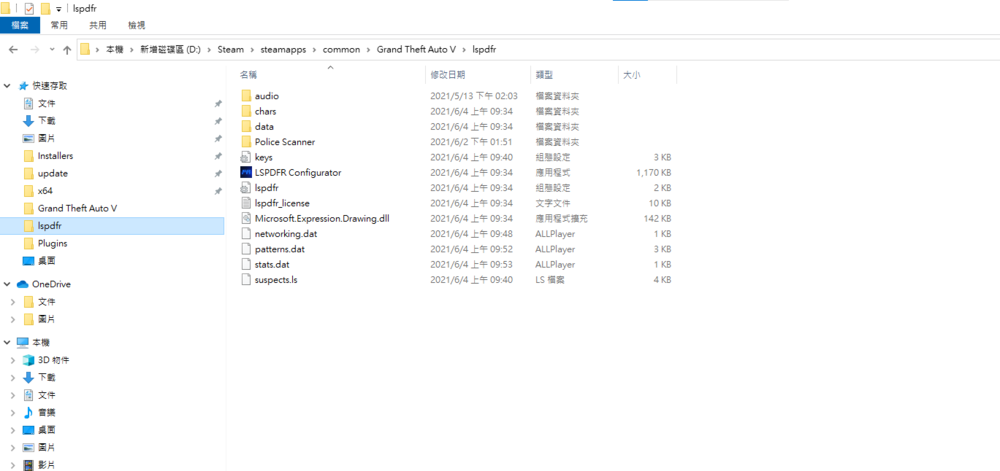
Task: Expand 3D 物件 under 本機
Action: pos(13,360)
